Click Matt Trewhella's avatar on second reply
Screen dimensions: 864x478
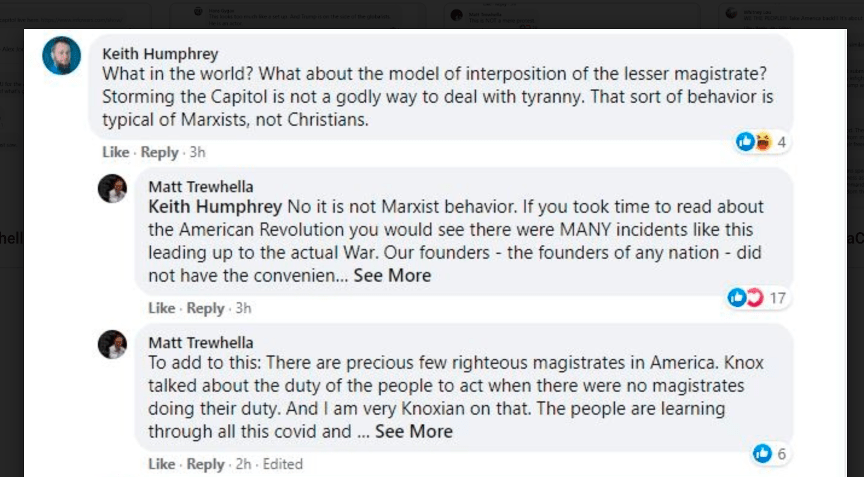tap(112, 344)
